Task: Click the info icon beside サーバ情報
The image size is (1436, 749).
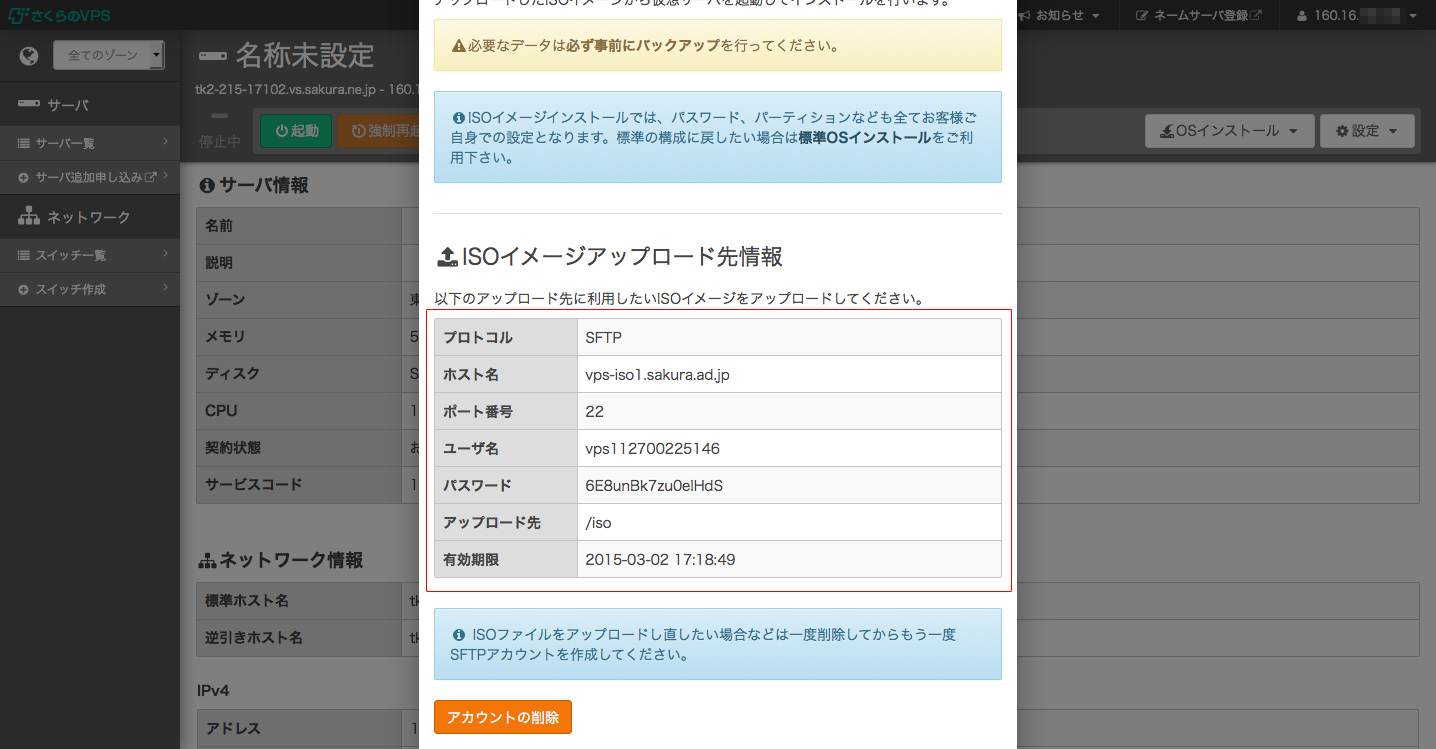Action: point(207,185)
